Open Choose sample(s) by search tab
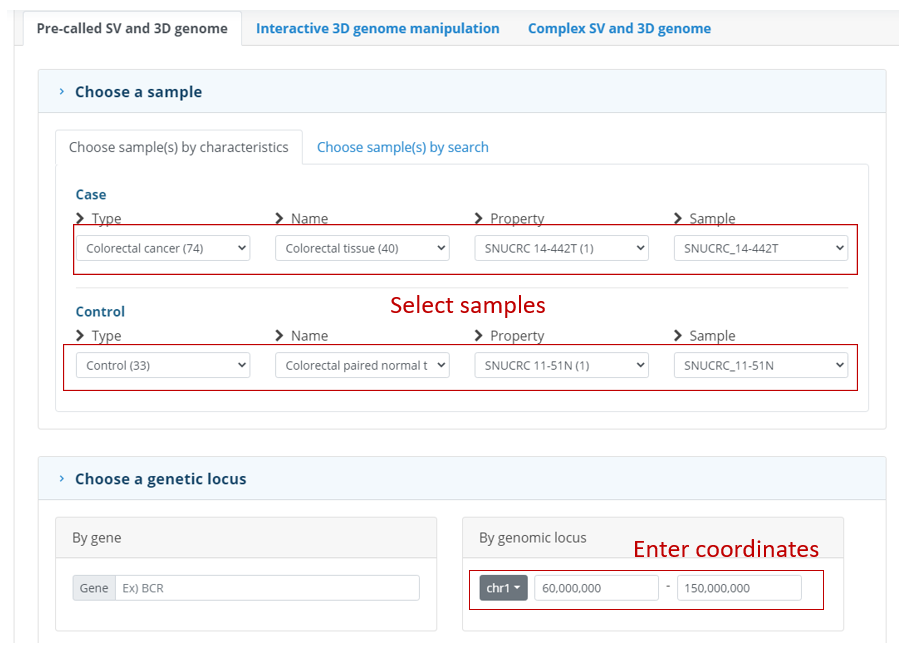 (402, 147)
